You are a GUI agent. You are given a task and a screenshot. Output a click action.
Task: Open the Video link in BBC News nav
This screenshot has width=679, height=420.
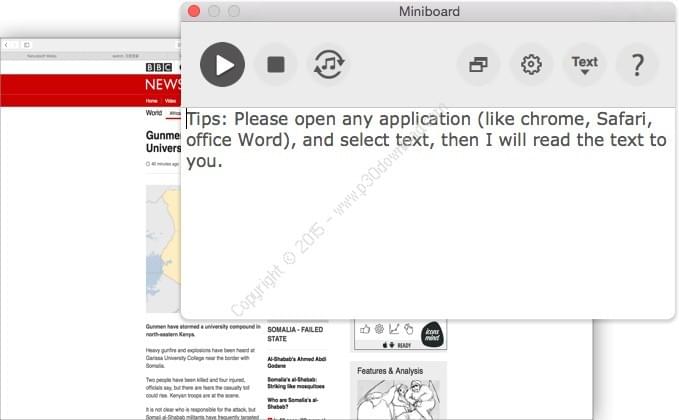(x=170, y=101)
